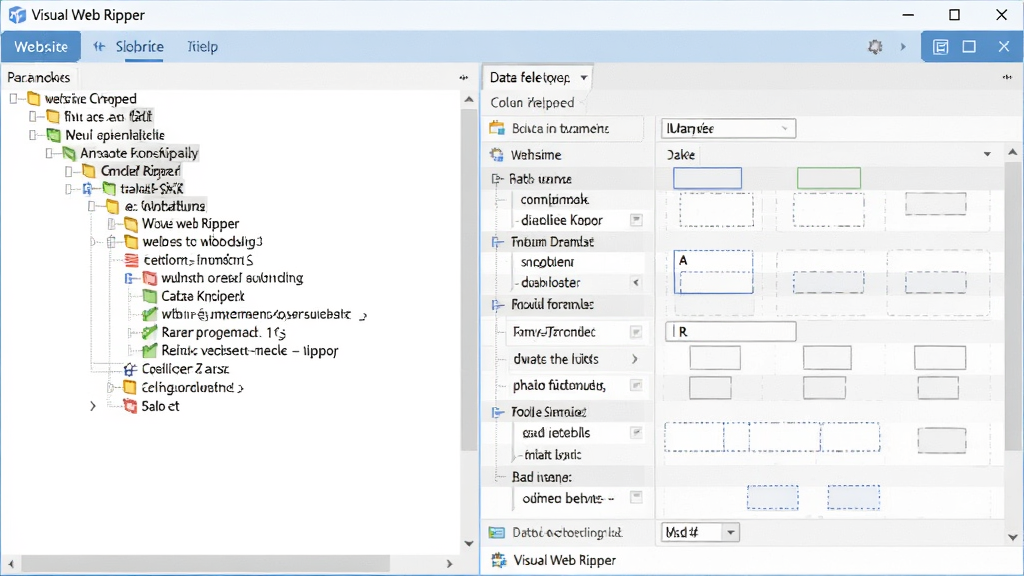Click red icon of Salo et item
This screenshot has width=1024, height=576.
[x=130, y=406]
